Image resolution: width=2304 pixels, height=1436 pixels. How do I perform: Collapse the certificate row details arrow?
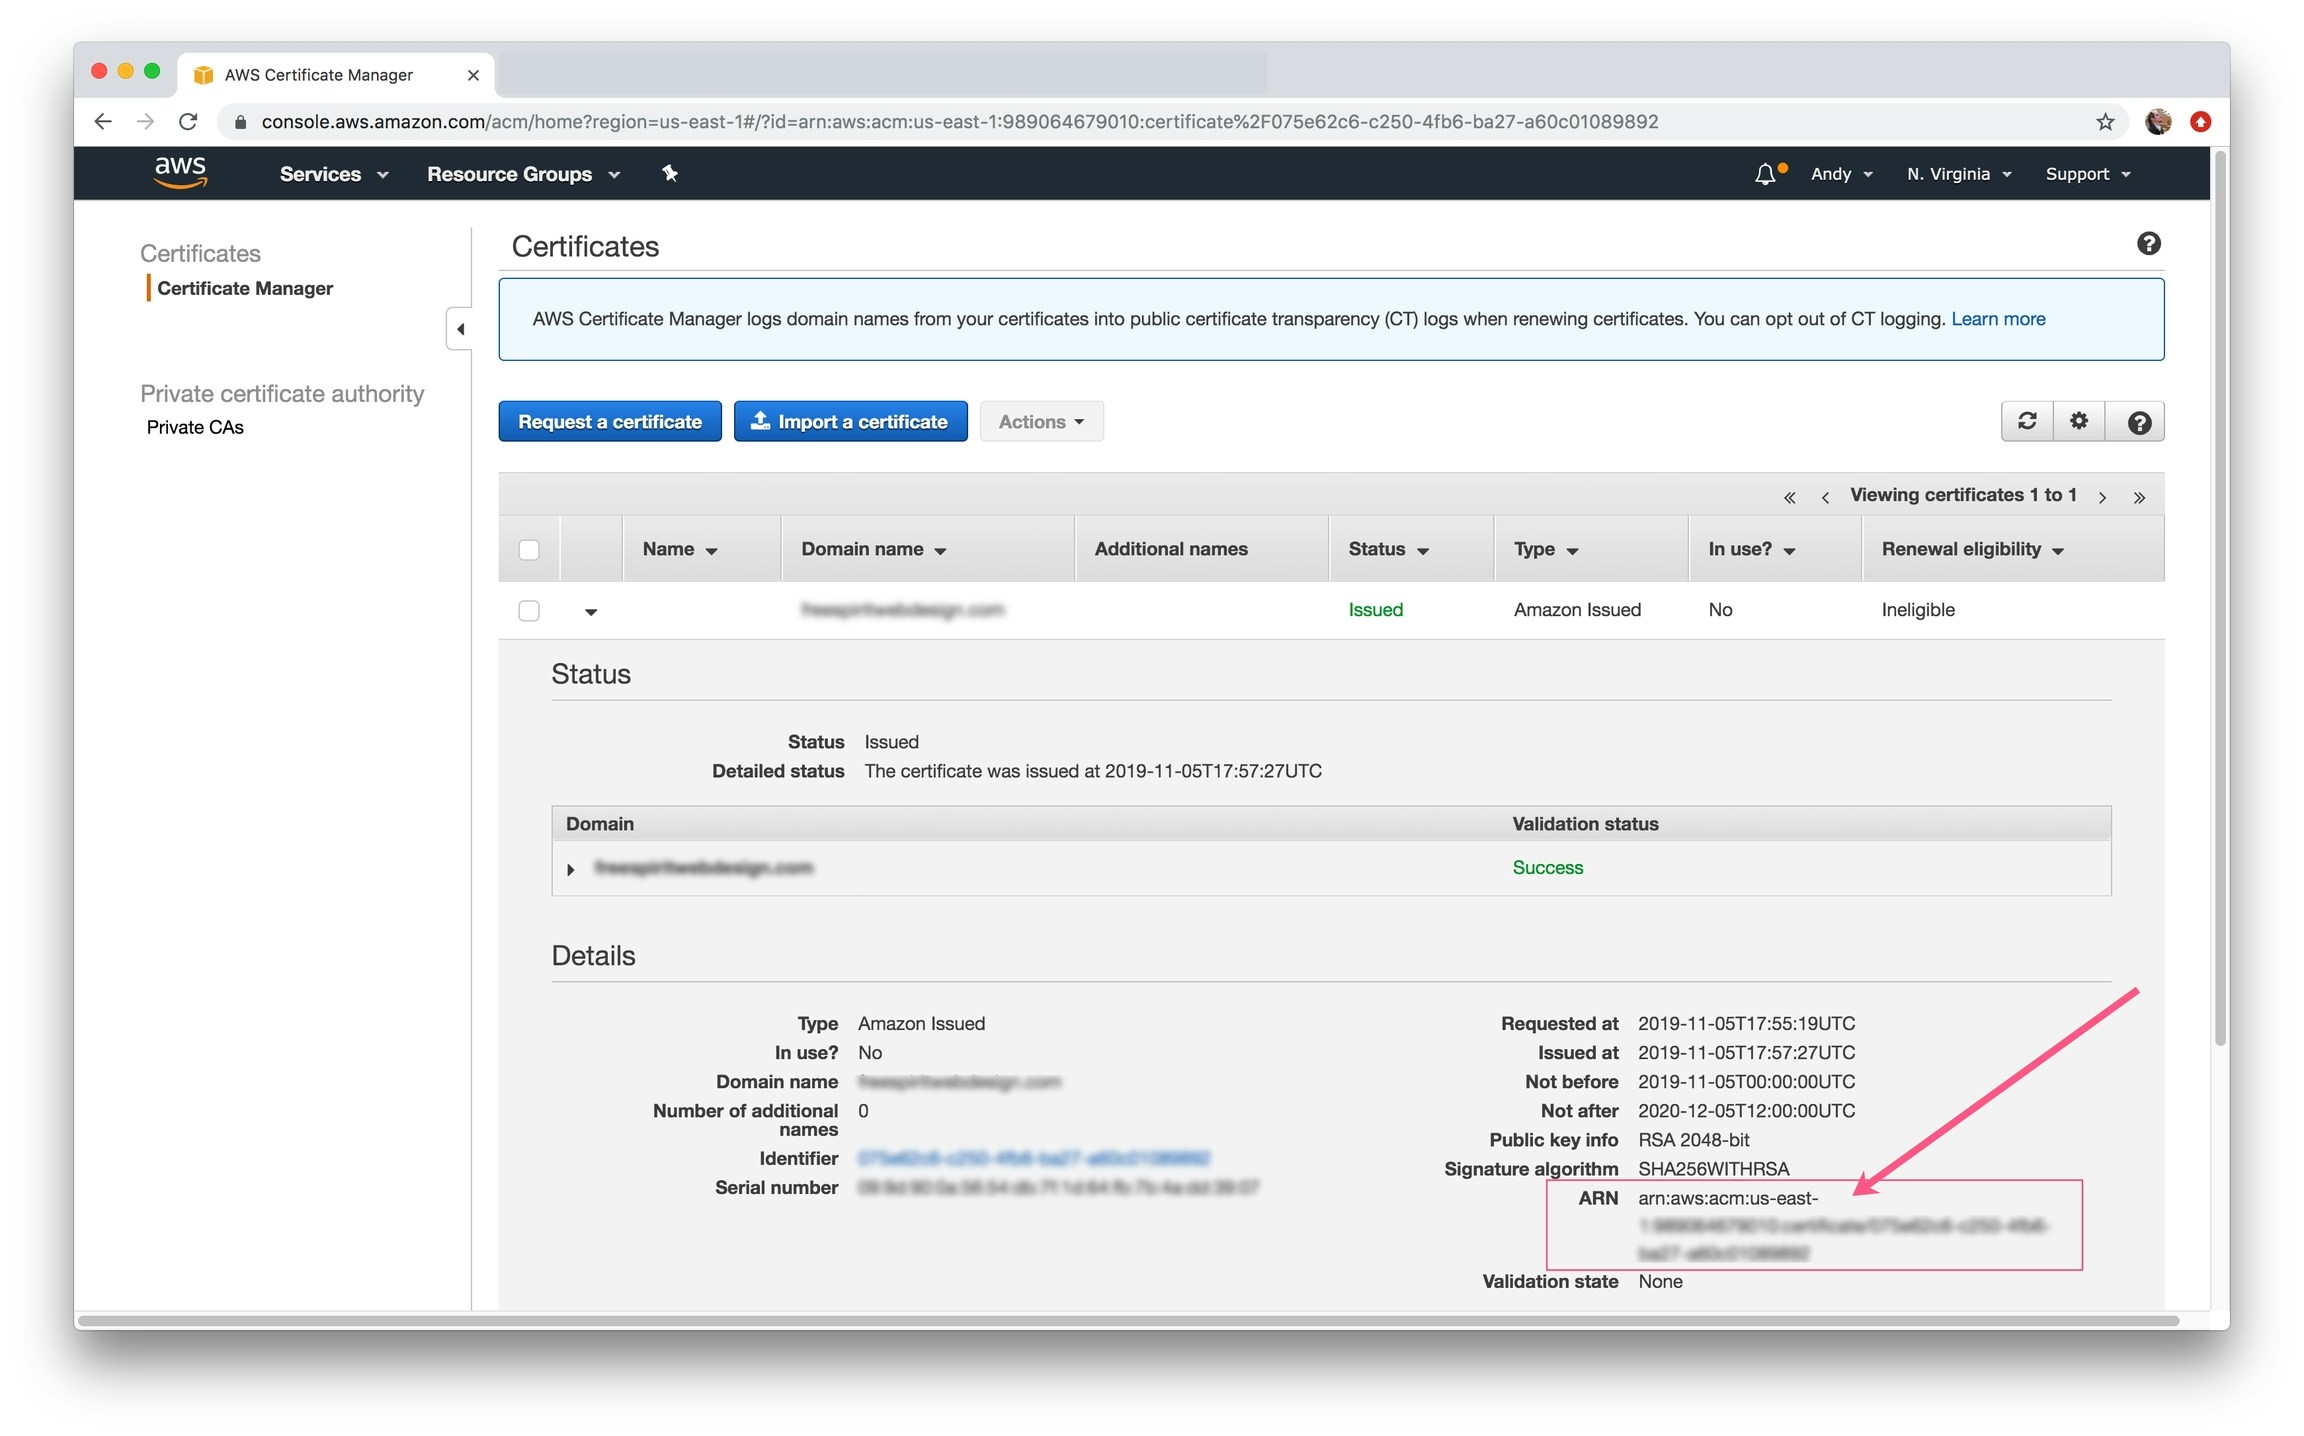pyautogui.click(x=591, y=612)
